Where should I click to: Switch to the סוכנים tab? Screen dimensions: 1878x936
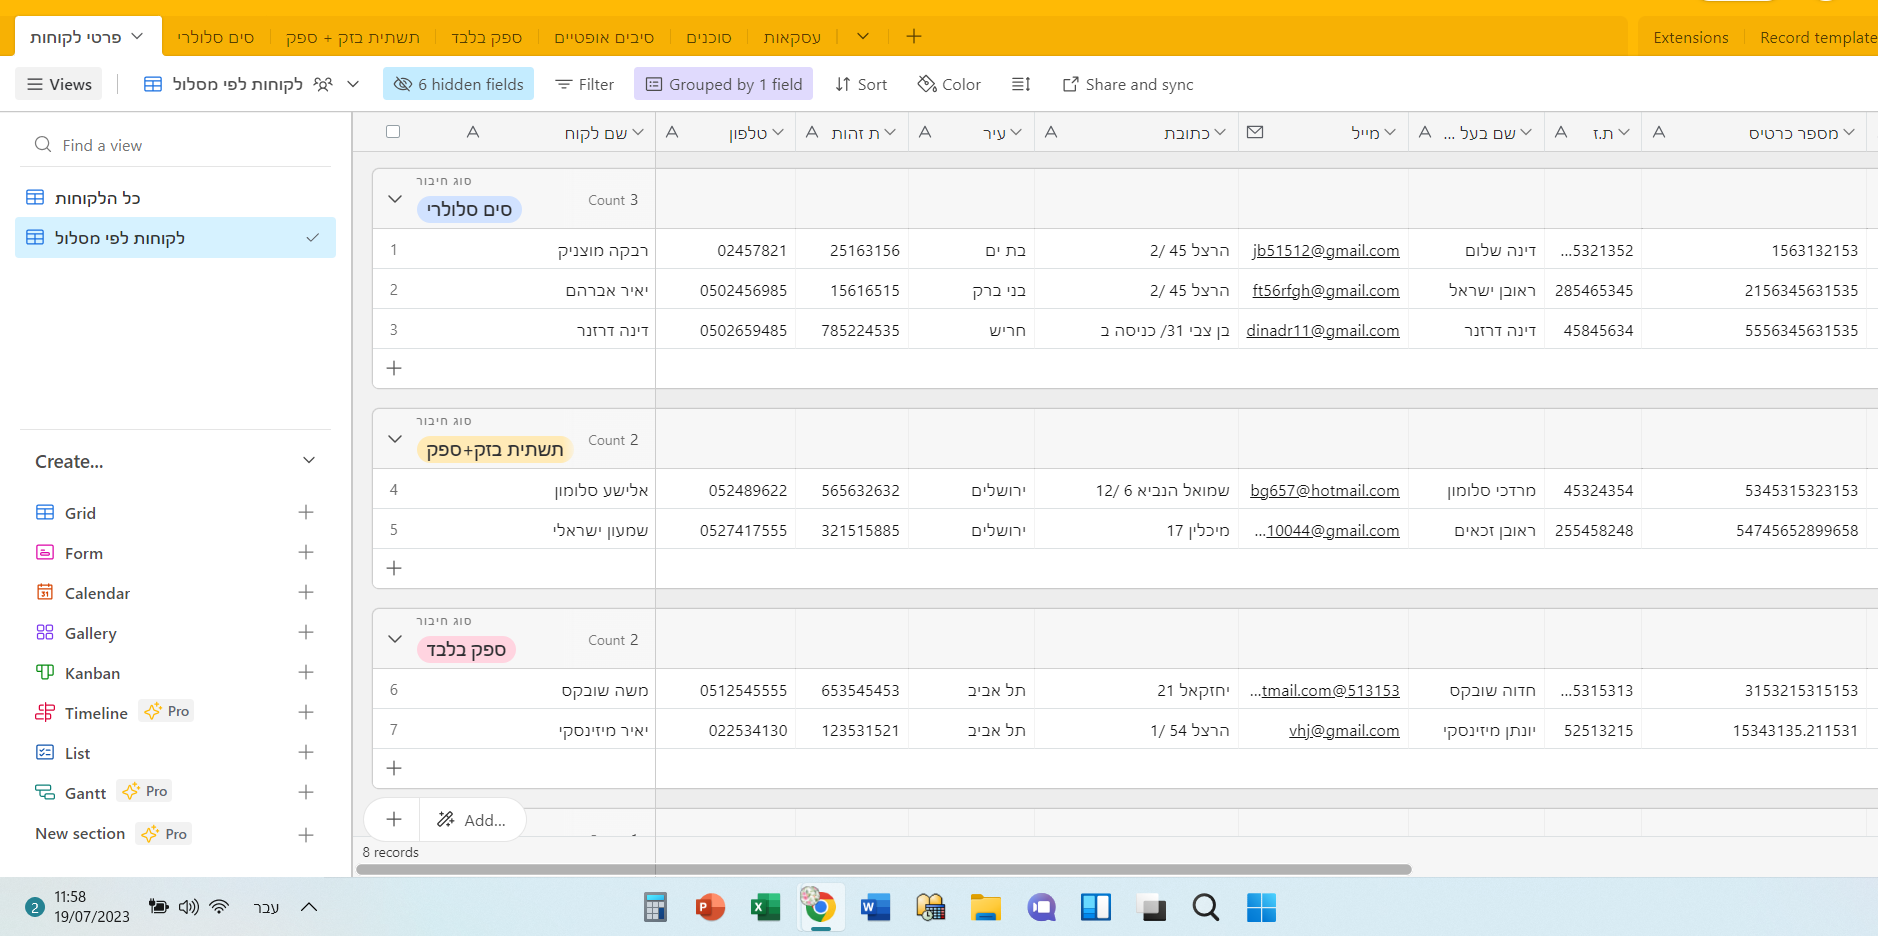pos(708,37)
